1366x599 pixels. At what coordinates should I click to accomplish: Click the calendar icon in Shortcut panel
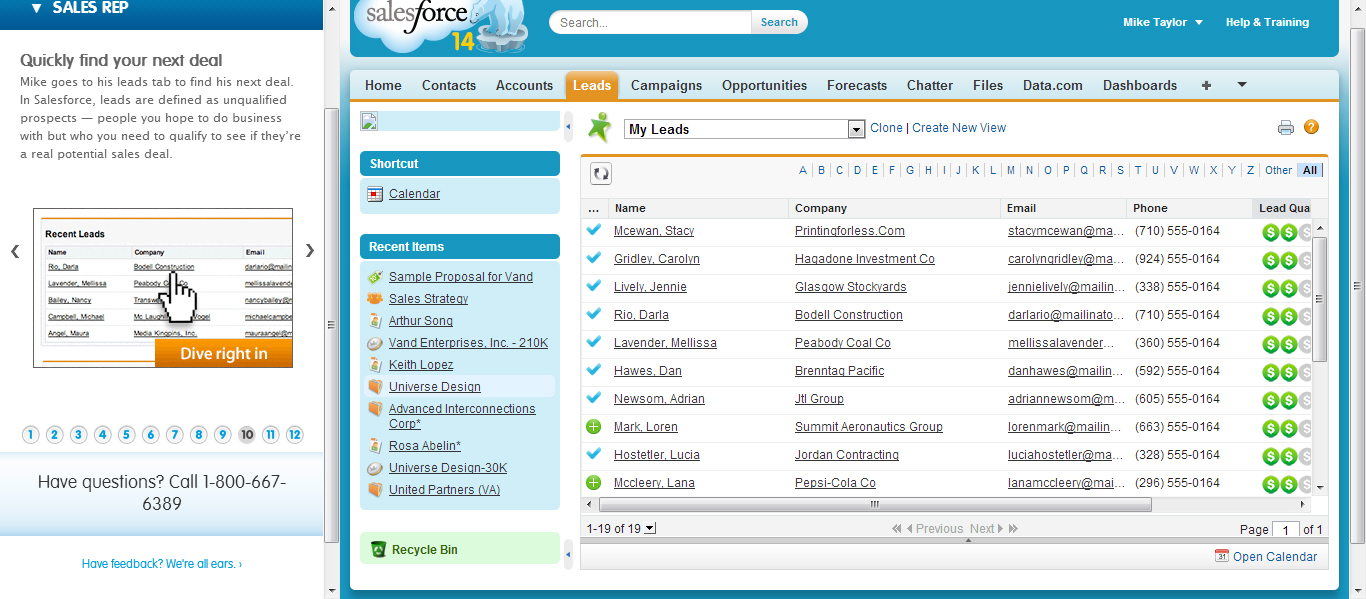375,194
